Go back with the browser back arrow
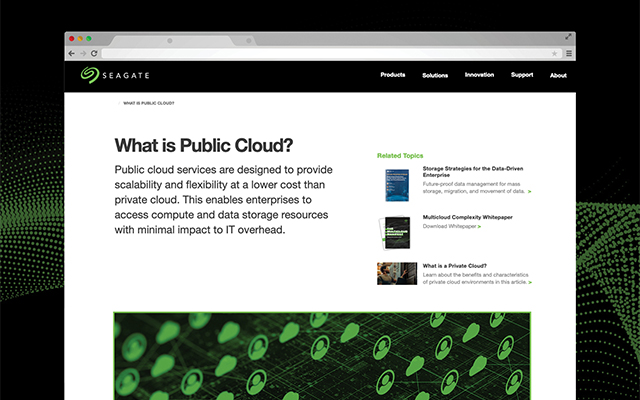640x400 pixels. point(72,53)
